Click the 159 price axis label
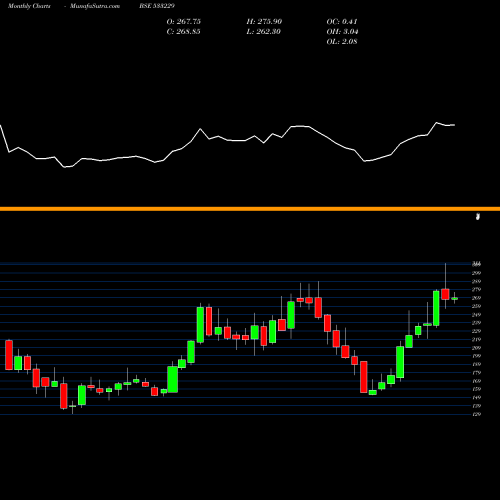Viewport: 500px width, 500px height. coord(477,389)
